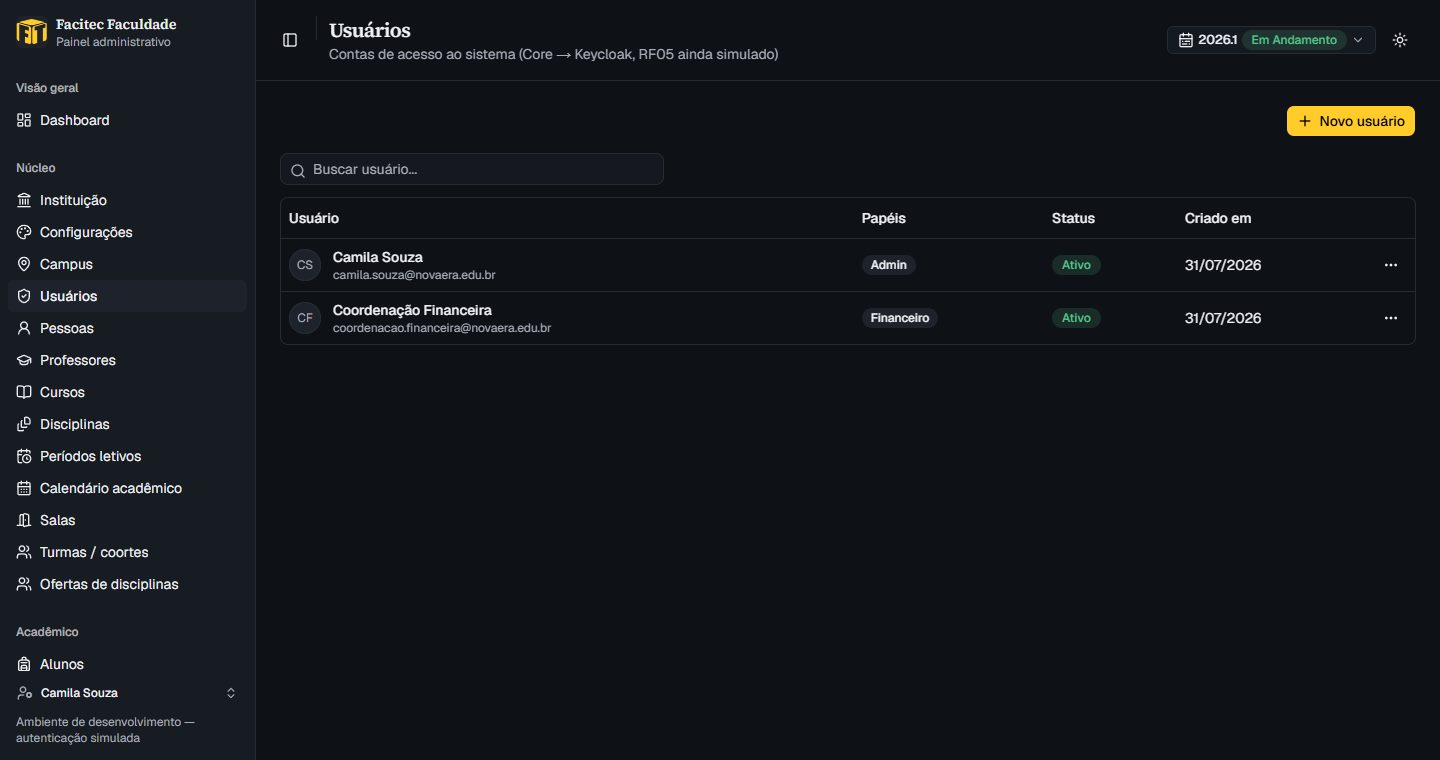
Task: Click the 31/07/2026 date for Camila Souza
Action: pyautogui.click(x=1223, y=265)
